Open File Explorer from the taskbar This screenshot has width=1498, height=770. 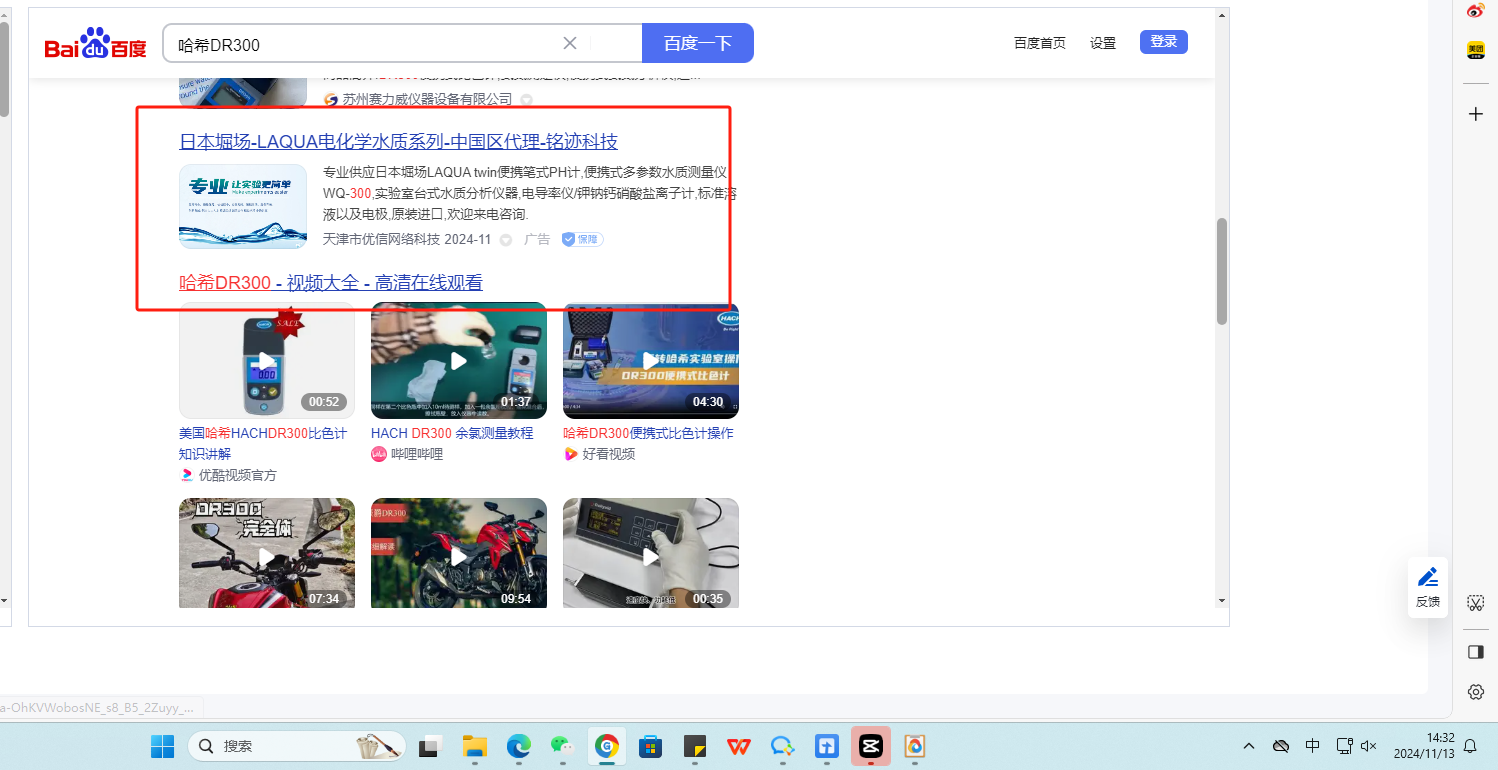pos(474,746)
